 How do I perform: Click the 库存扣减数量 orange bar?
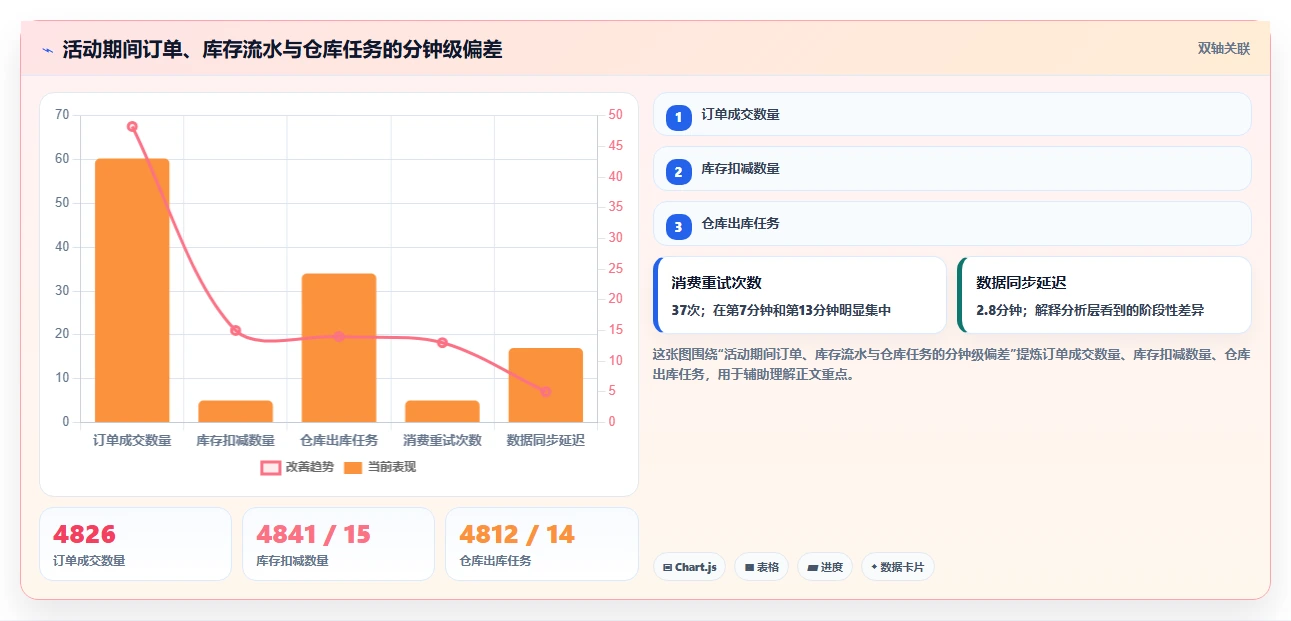[x=235, y=411]
